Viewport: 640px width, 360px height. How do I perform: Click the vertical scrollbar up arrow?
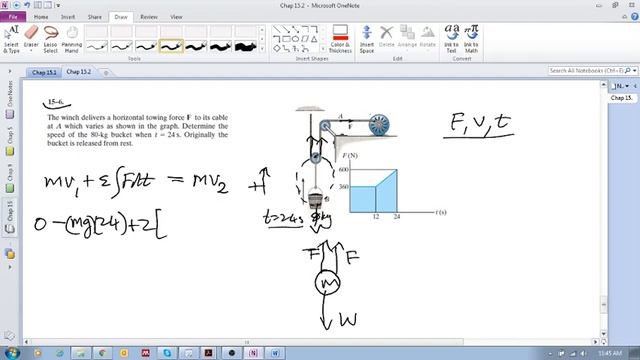pyautogui.click(x=604, y=84)
